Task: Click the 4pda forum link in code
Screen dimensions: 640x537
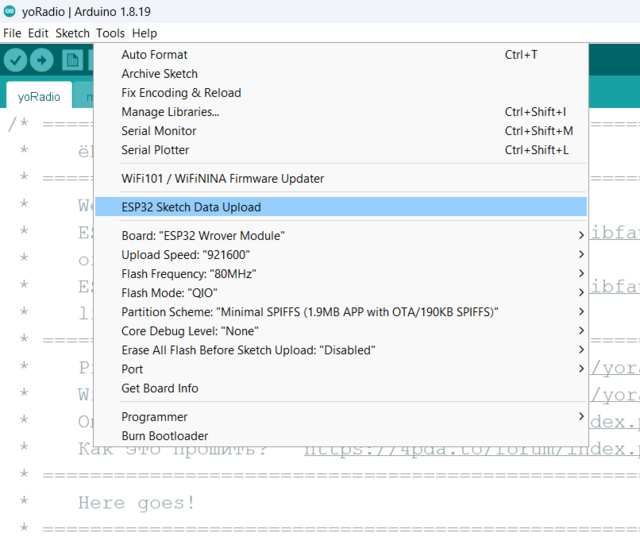Action: pyautogui.click(x=472, y=450)
